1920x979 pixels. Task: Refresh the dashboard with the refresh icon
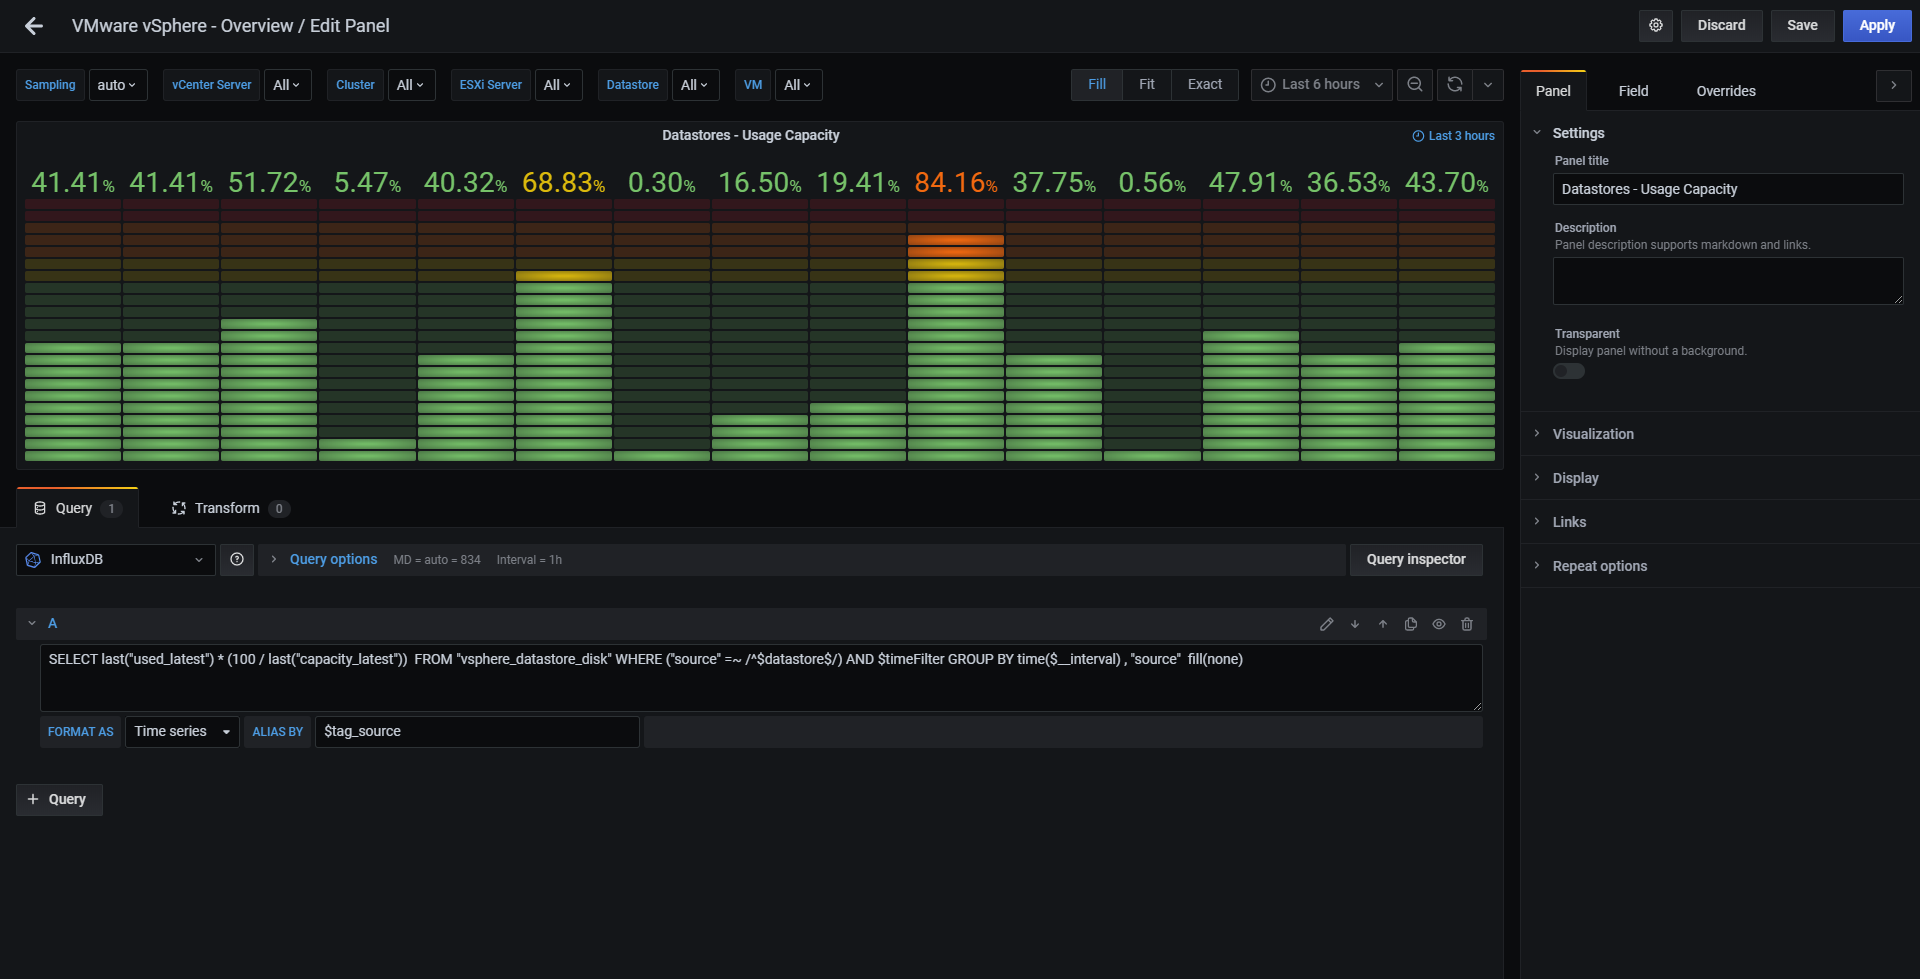(1455, 85)
